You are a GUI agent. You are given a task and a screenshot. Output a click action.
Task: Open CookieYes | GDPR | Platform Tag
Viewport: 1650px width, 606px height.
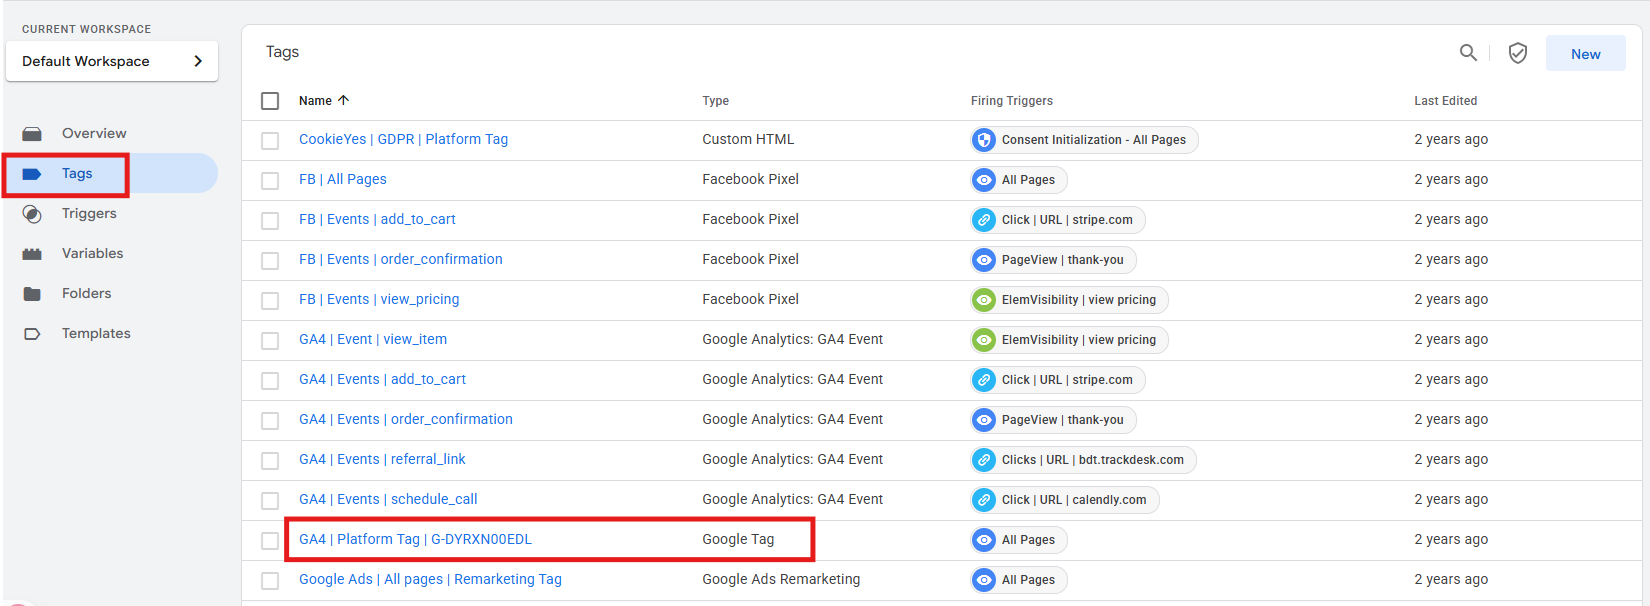[403, 139]
